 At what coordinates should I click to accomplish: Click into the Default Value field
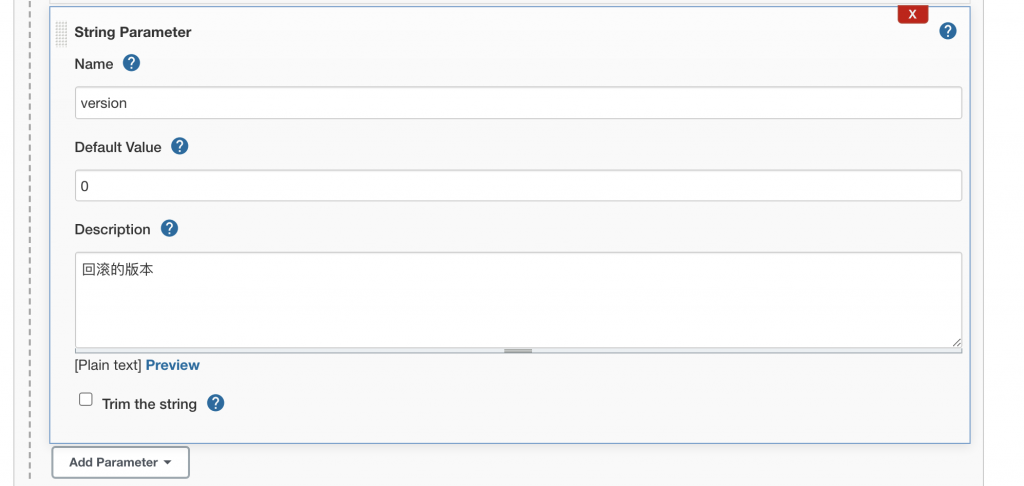click(x=518, y=186)
